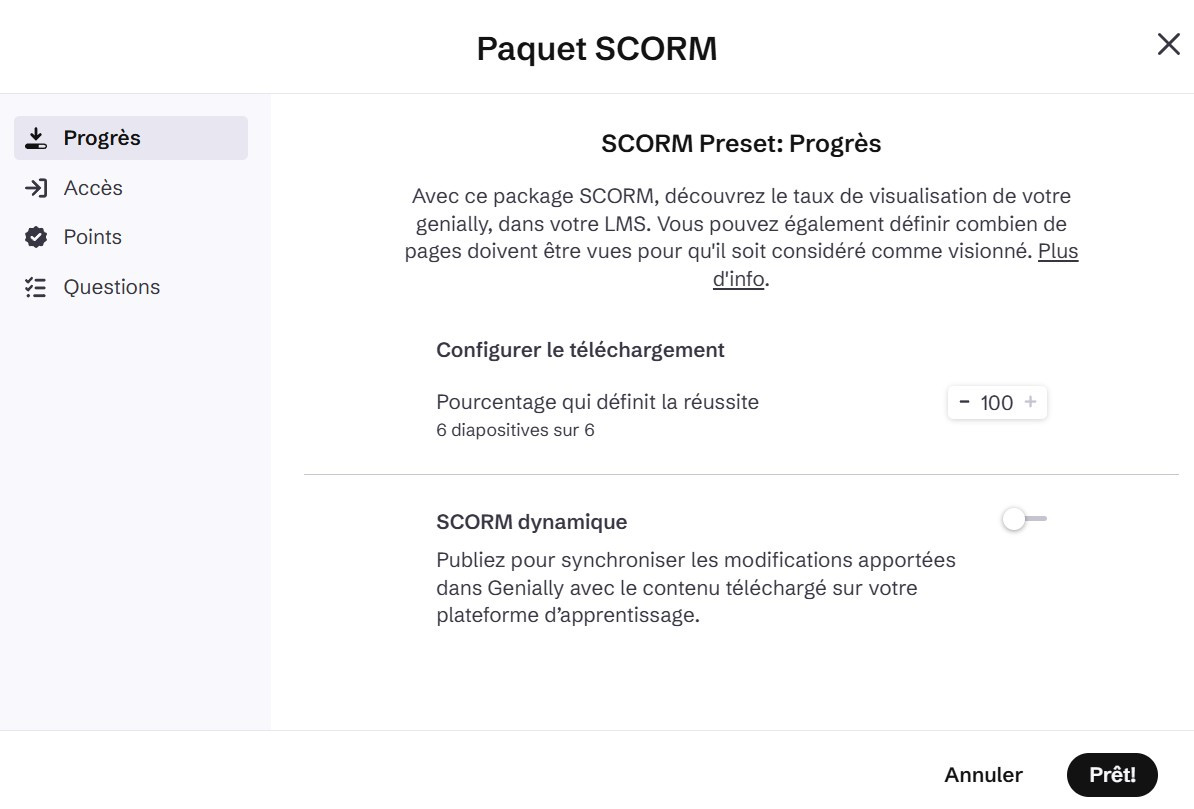
Task: Enable the SCORM dynamique switch
Action: coord(1024,519)
